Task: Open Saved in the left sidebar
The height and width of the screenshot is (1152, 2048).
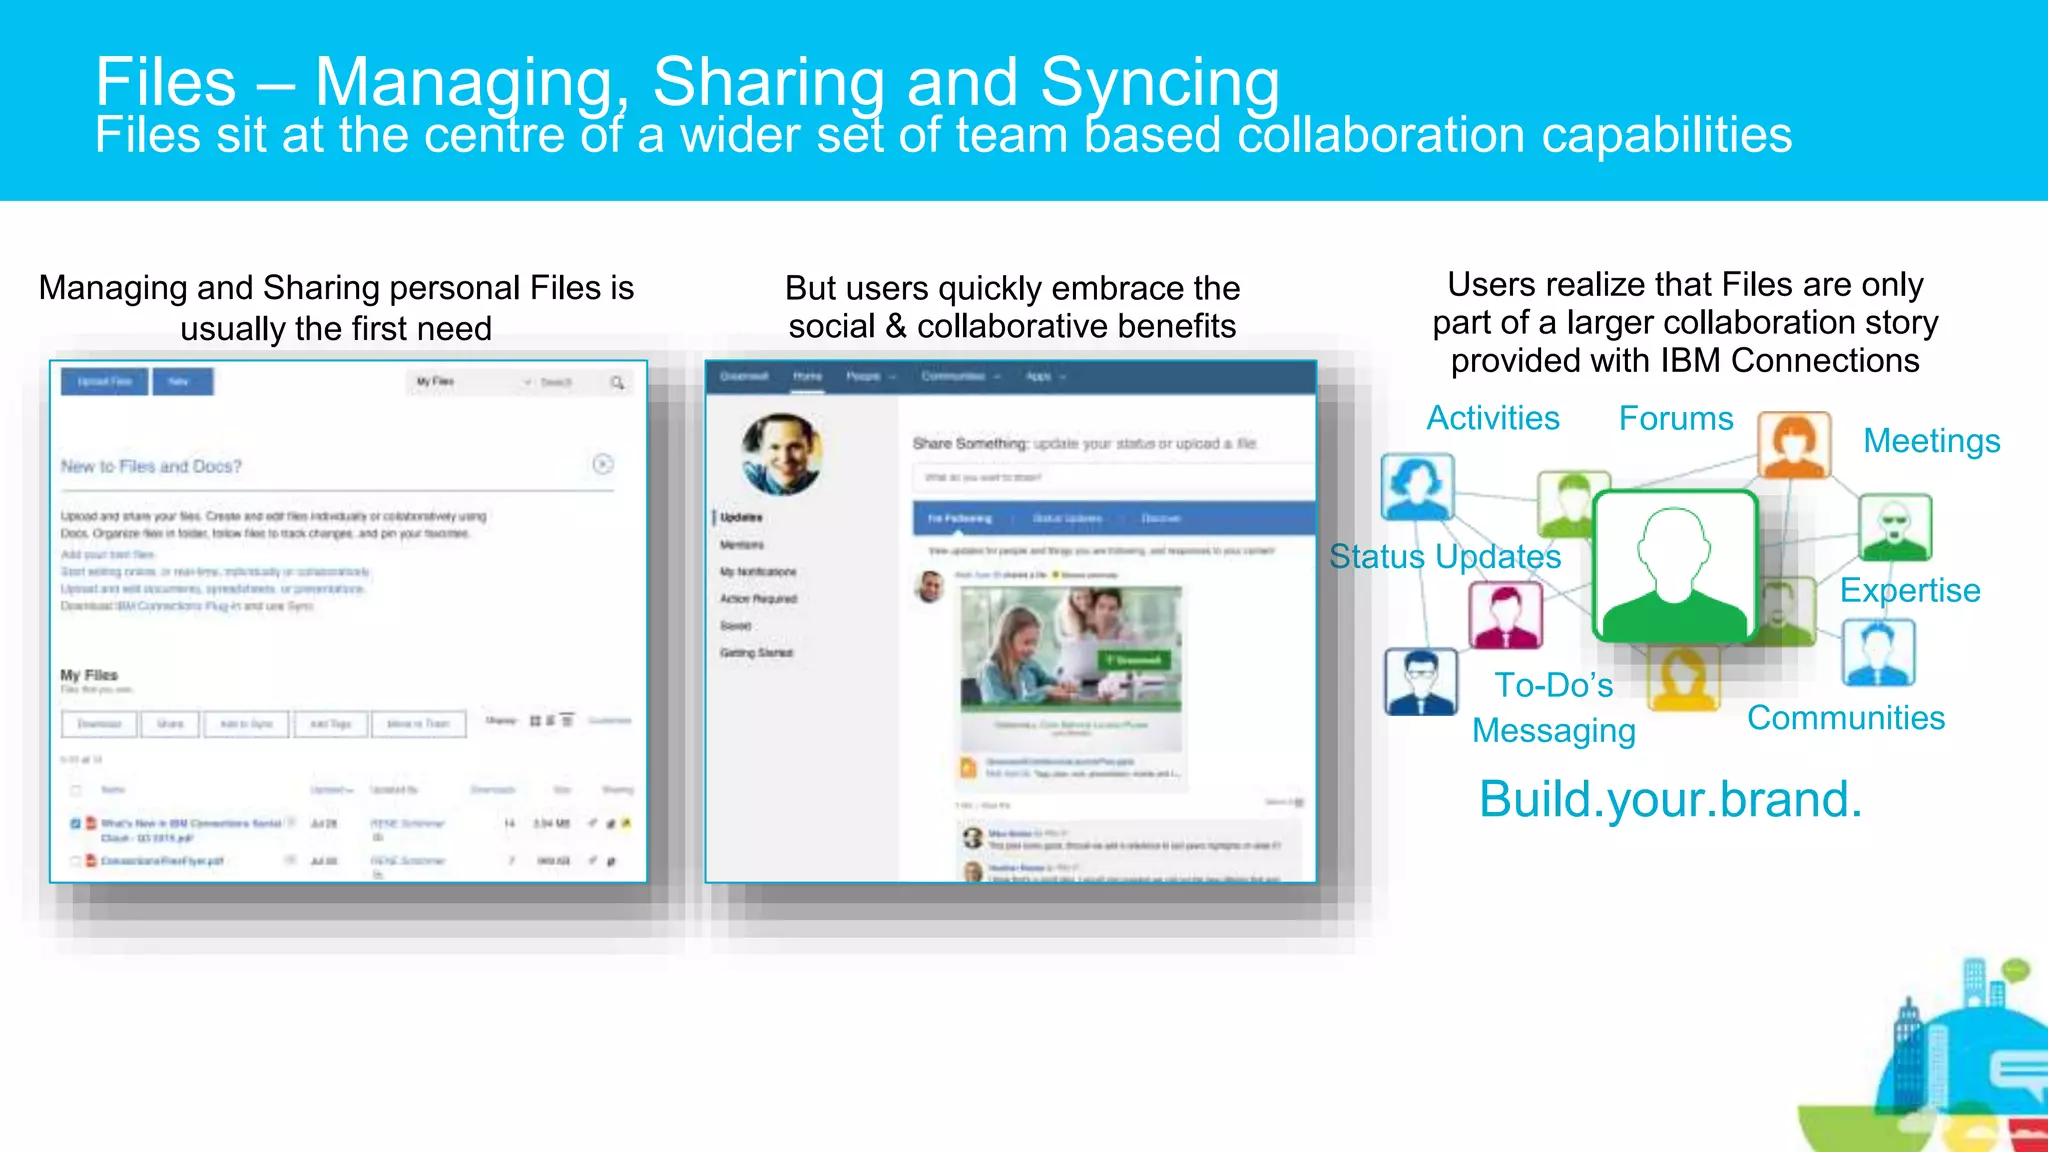Action: click(x=735, y=626)
